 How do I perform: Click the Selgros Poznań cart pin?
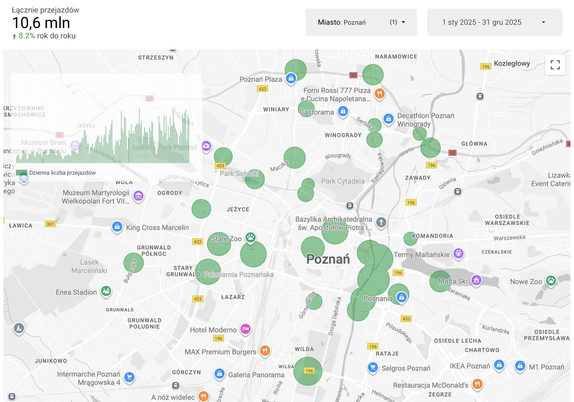coord(373,367)
